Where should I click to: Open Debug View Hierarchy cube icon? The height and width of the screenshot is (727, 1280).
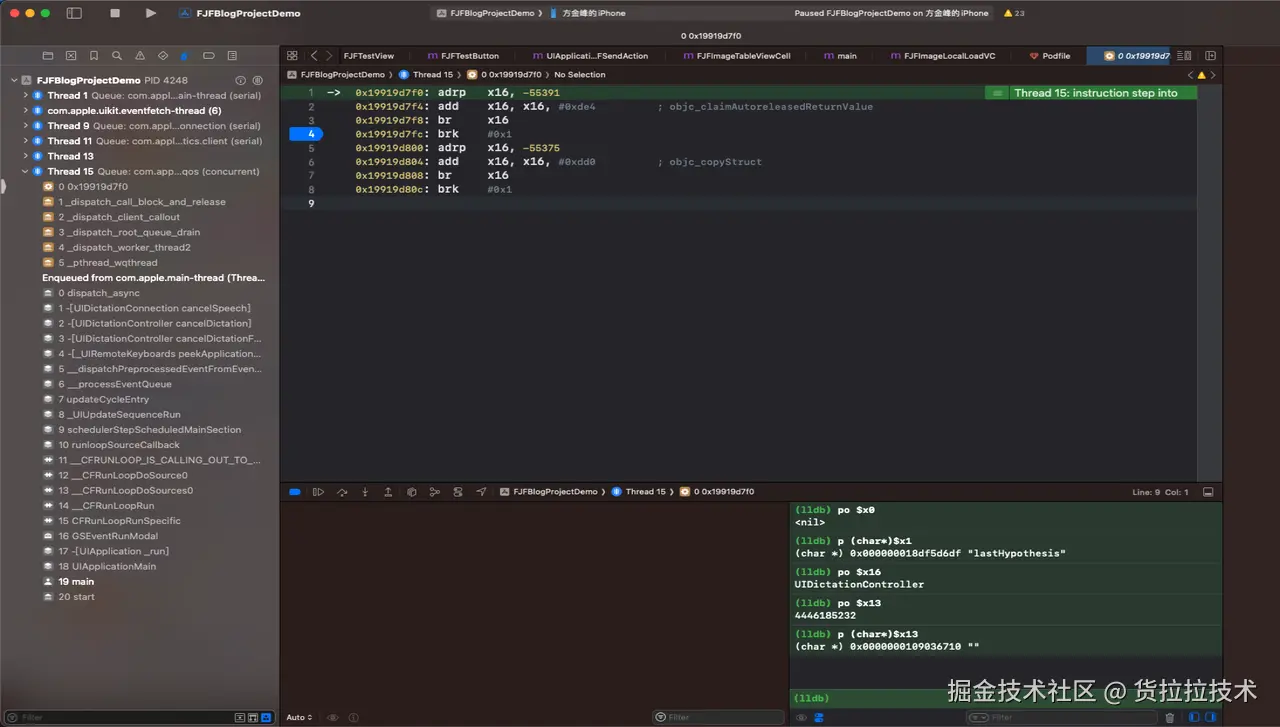click(411, 492)
